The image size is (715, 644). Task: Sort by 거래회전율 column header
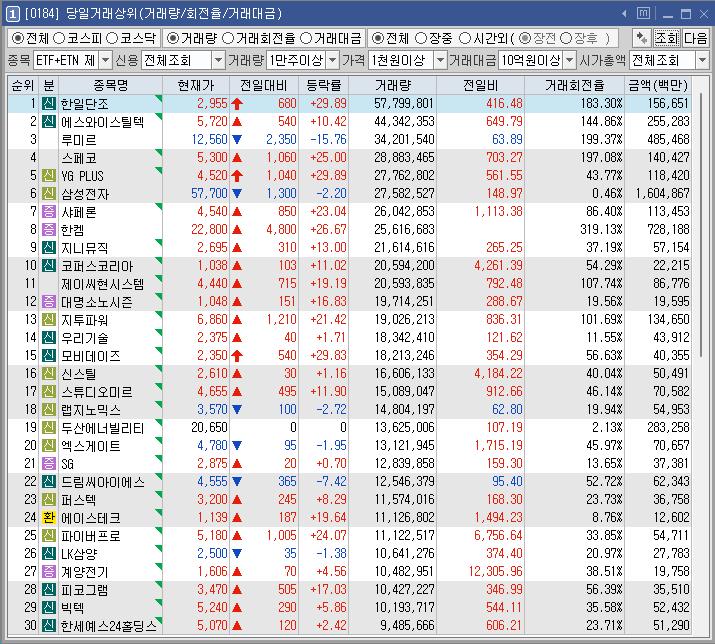click(574, 85)
